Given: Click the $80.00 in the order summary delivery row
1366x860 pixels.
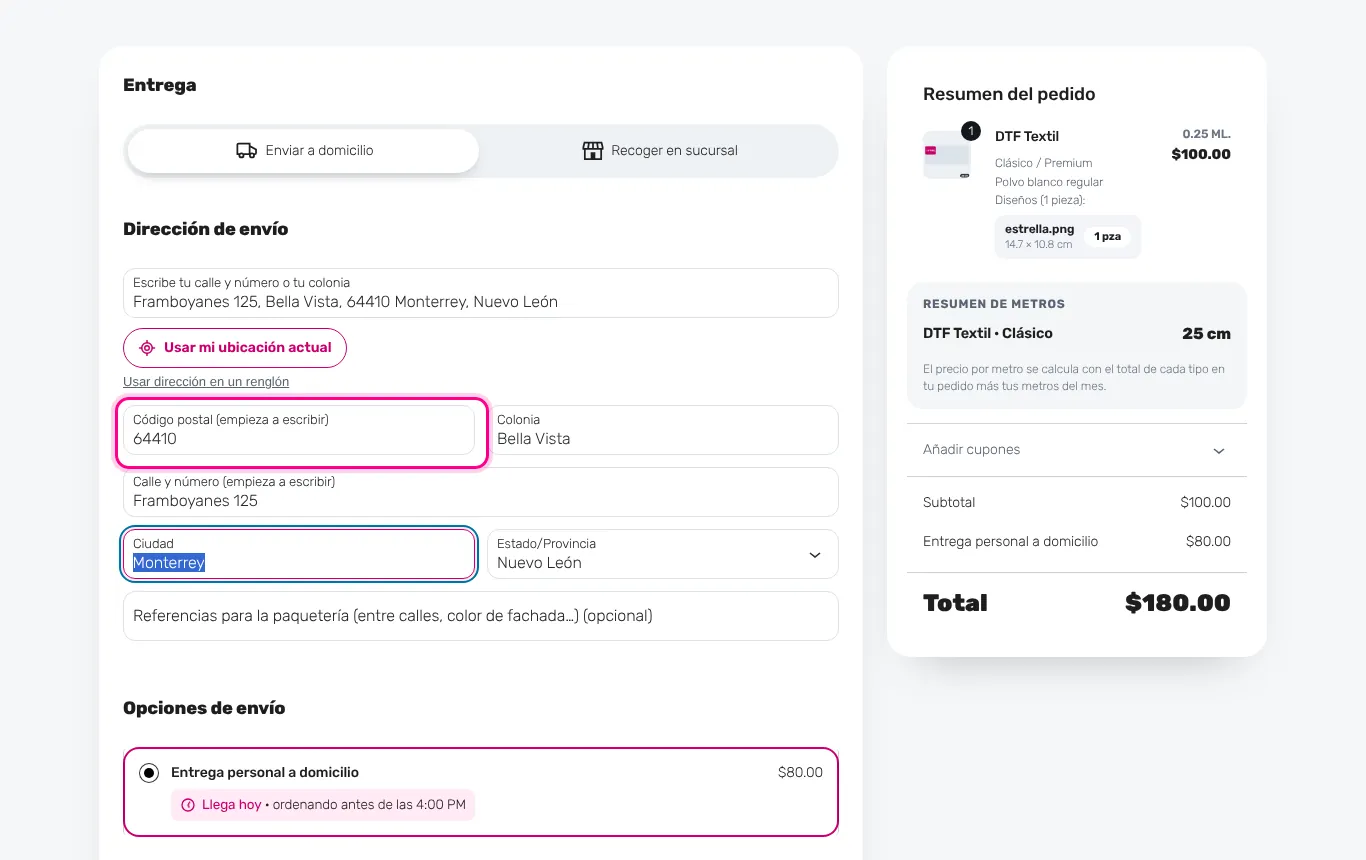Looking at the screenshot, I should pyautogui.click(x=1208, y=542).
